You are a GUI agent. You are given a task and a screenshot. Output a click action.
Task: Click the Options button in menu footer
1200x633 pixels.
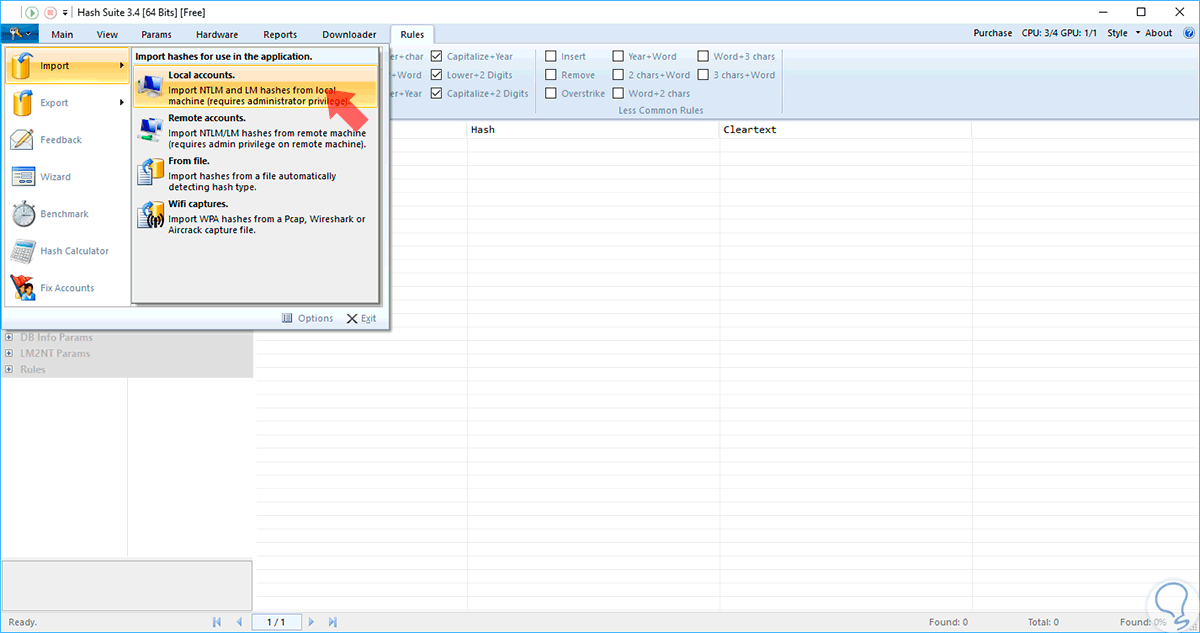click(x=307, y=318)
